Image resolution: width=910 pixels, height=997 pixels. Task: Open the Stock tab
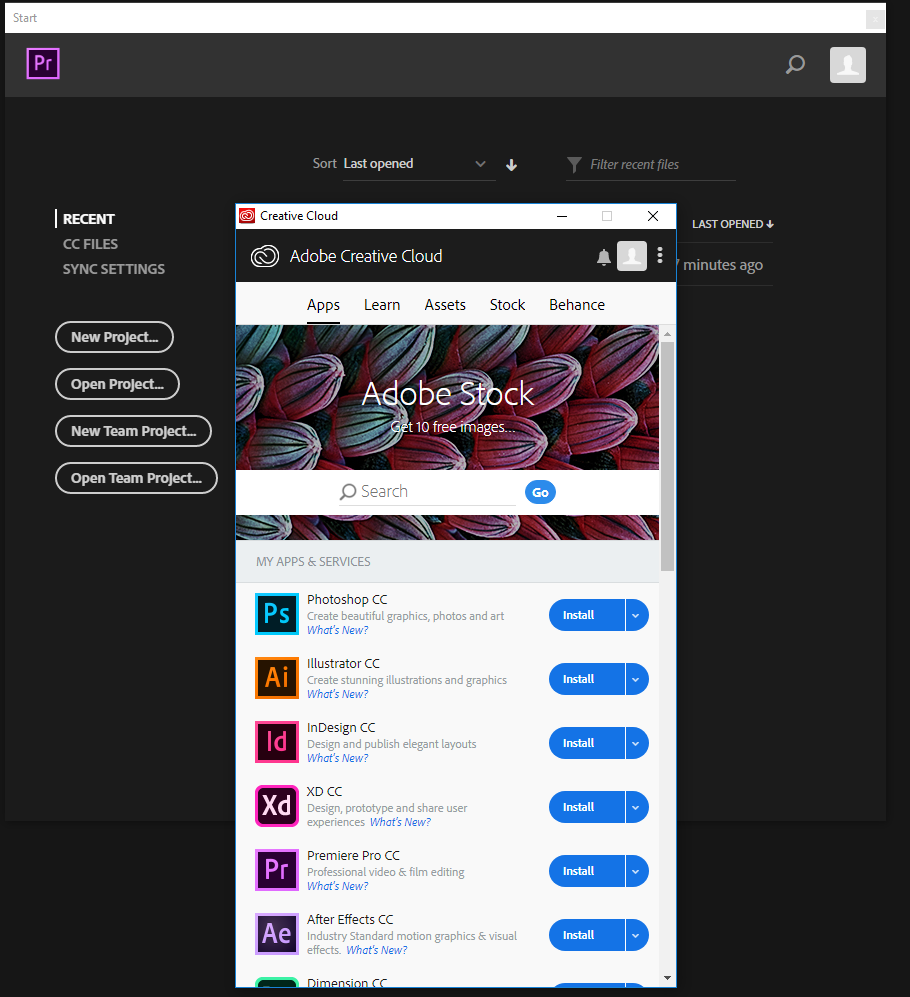pyautogui.click(x=507, y=305)
